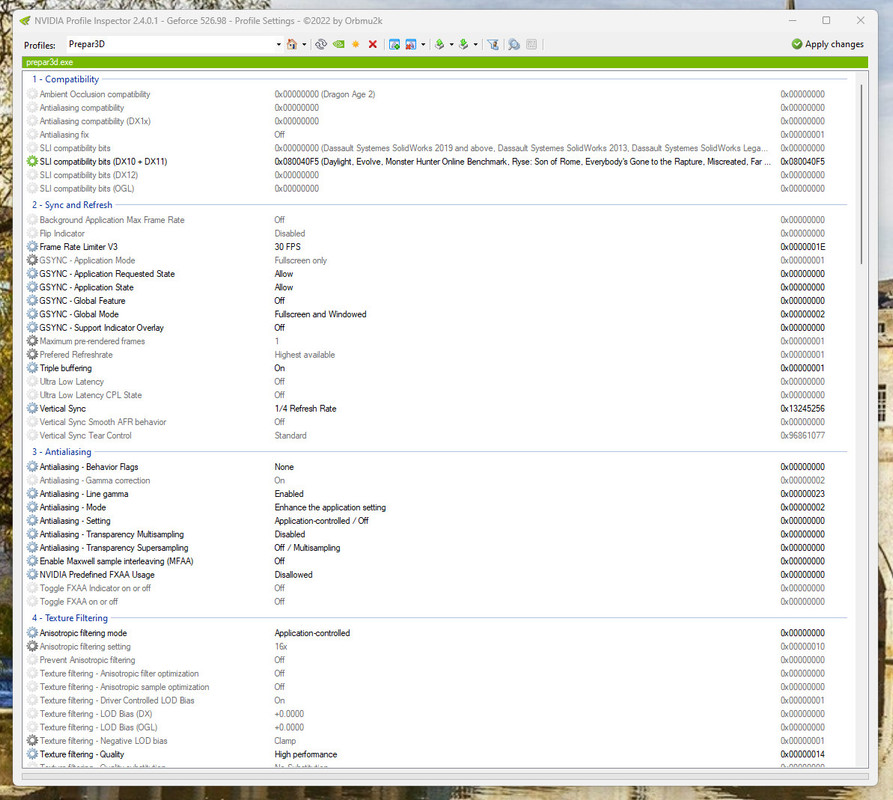This screenshot has width=893, height=800.
Task: Collapse the 1 - Compatibility section header
Action: click(65, 79)
